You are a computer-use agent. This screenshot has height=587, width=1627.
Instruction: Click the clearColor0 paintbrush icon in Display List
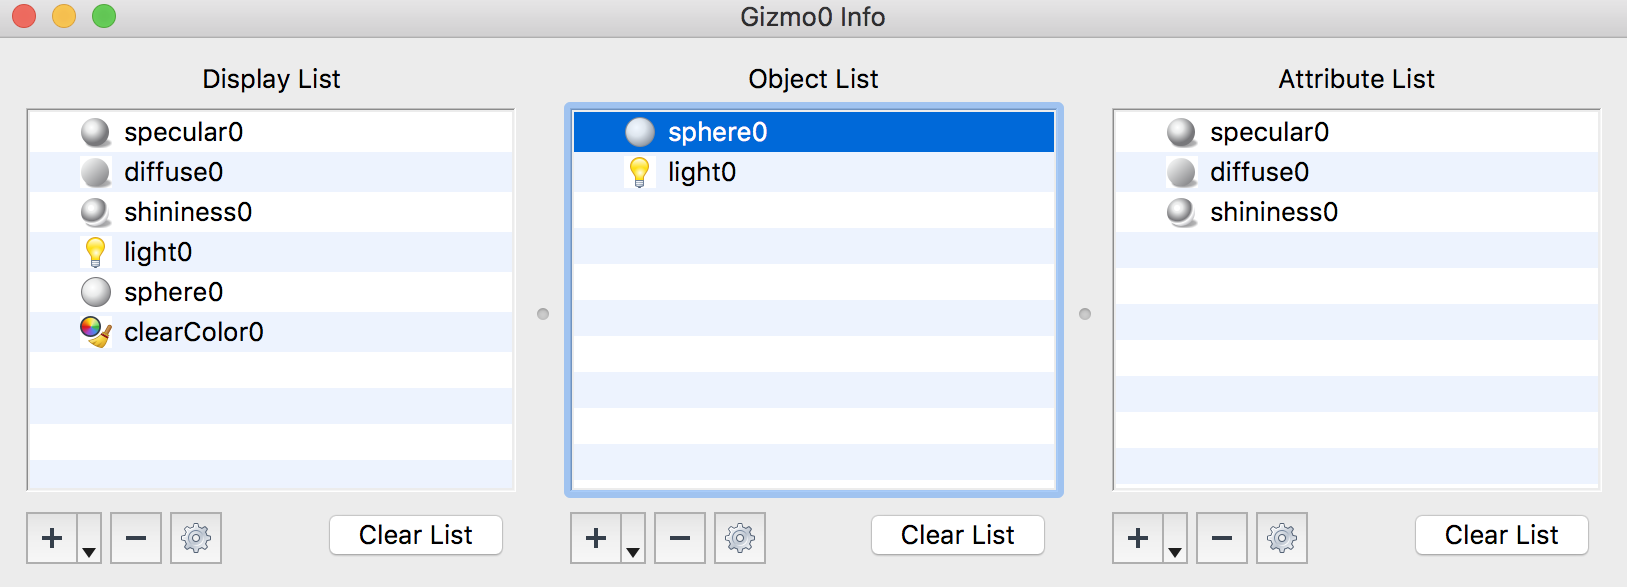click(96, 332)
